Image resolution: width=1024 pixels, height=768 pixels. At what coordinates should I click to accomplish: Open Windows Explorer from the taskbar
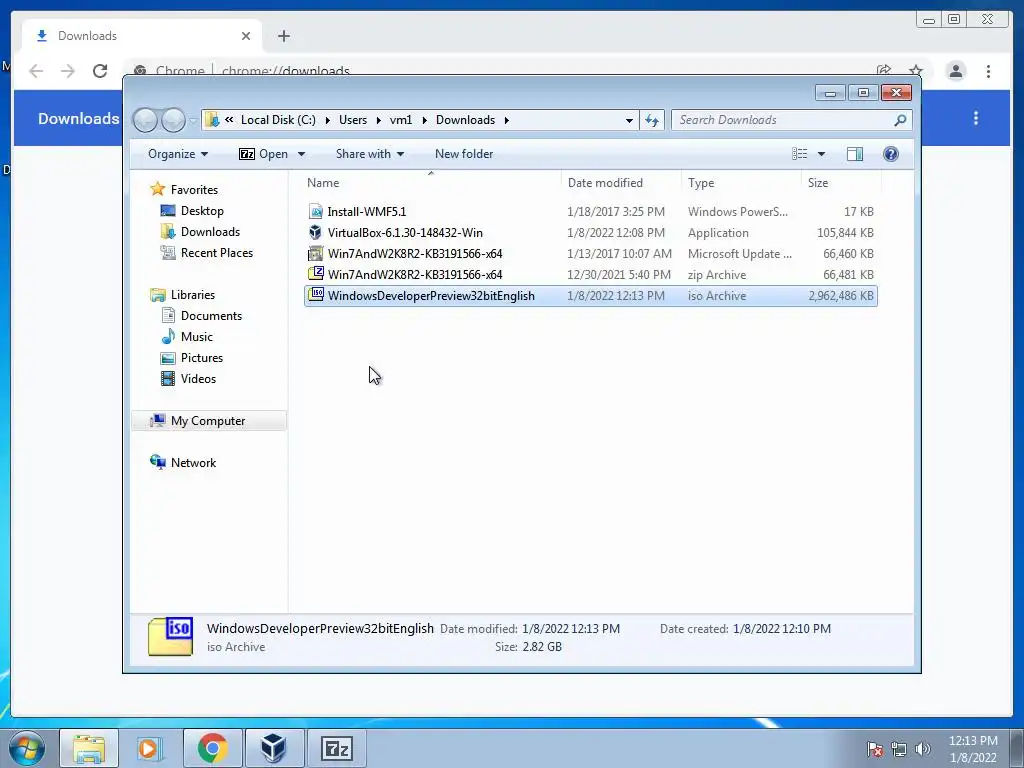coord(89,749)
